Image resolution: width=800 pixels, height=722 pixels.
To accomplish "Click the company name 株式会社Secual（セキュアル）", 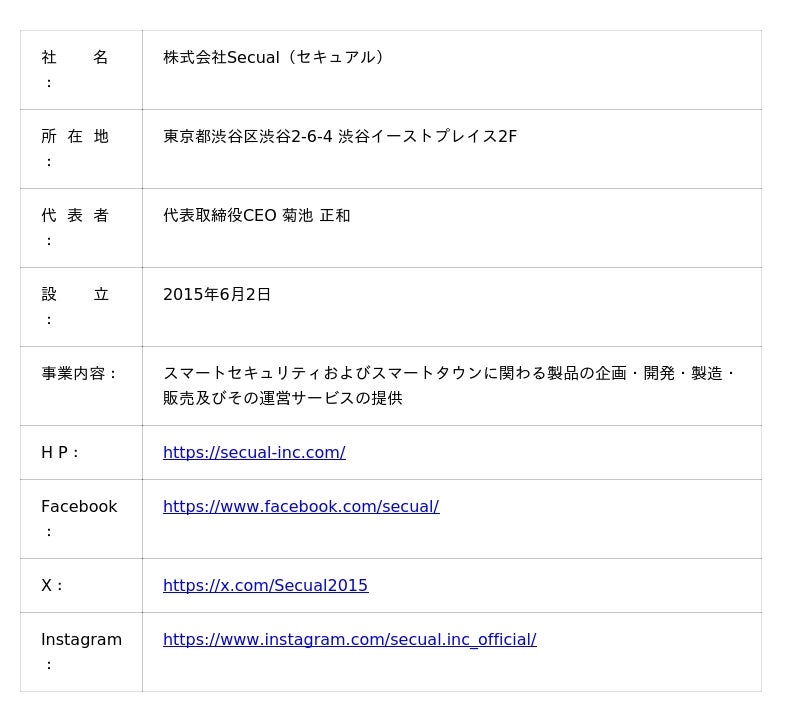I will click(x=274, y=58).
